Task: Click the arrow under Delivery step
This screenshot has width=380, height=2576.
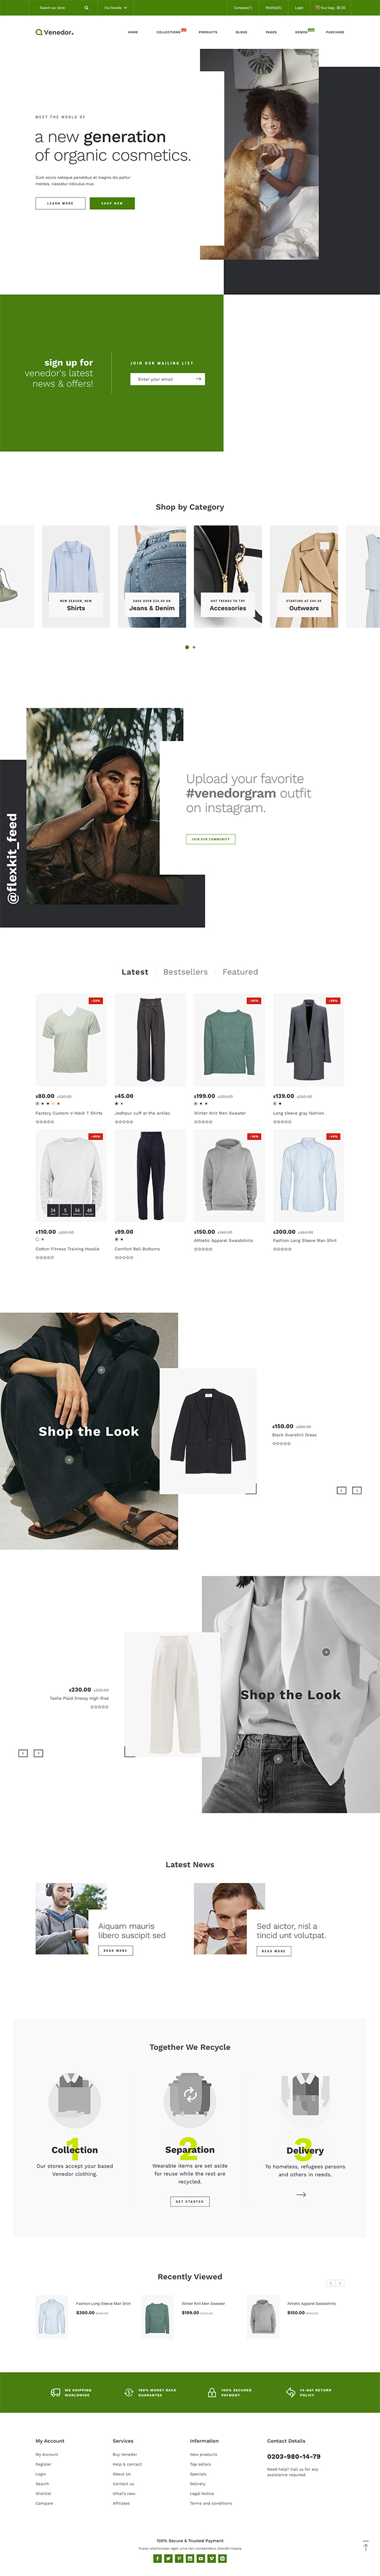Action: [301, 2195]
